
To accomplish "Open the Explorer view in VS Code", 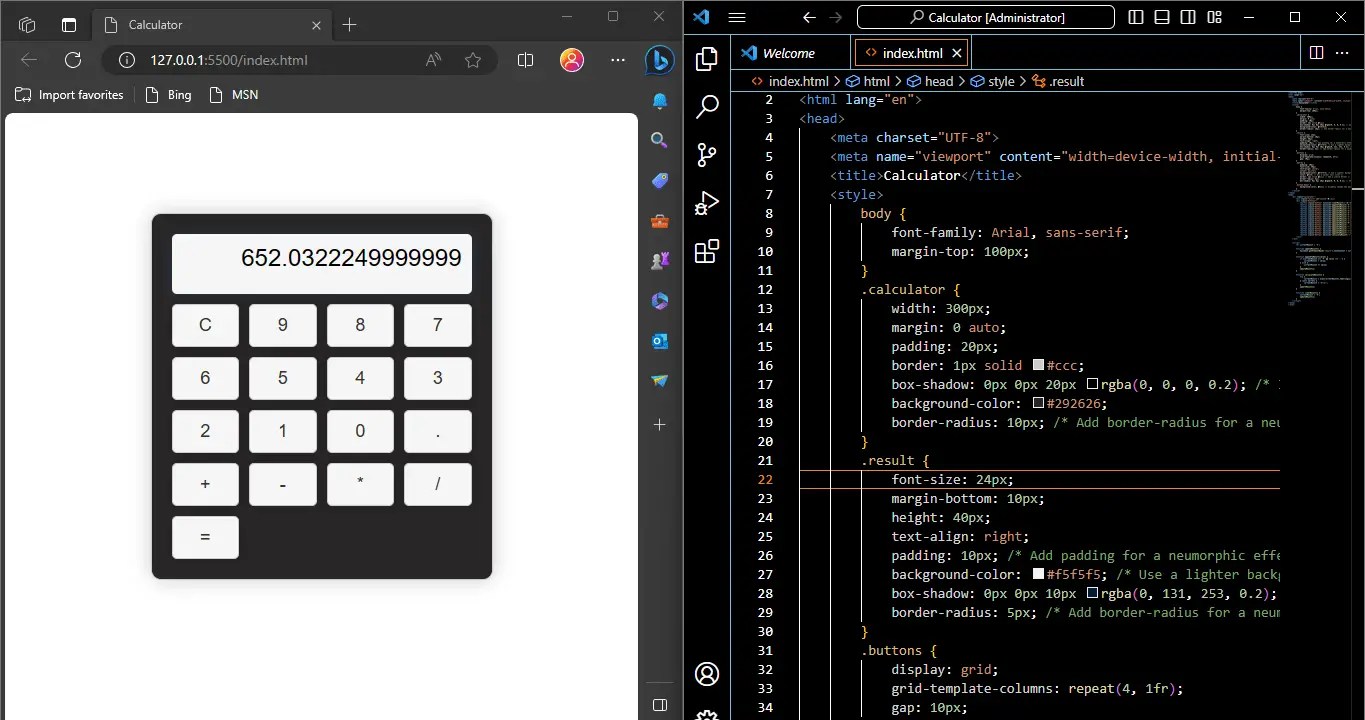I will pyautogui.click(x=707, y=60).
